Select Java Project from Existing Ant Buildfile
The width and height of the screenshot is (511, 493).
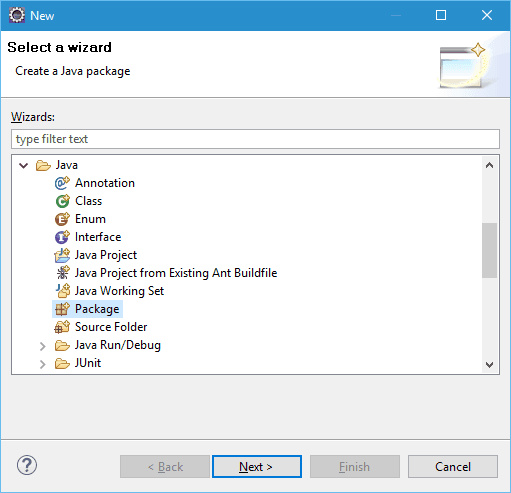tap(176, 273)
